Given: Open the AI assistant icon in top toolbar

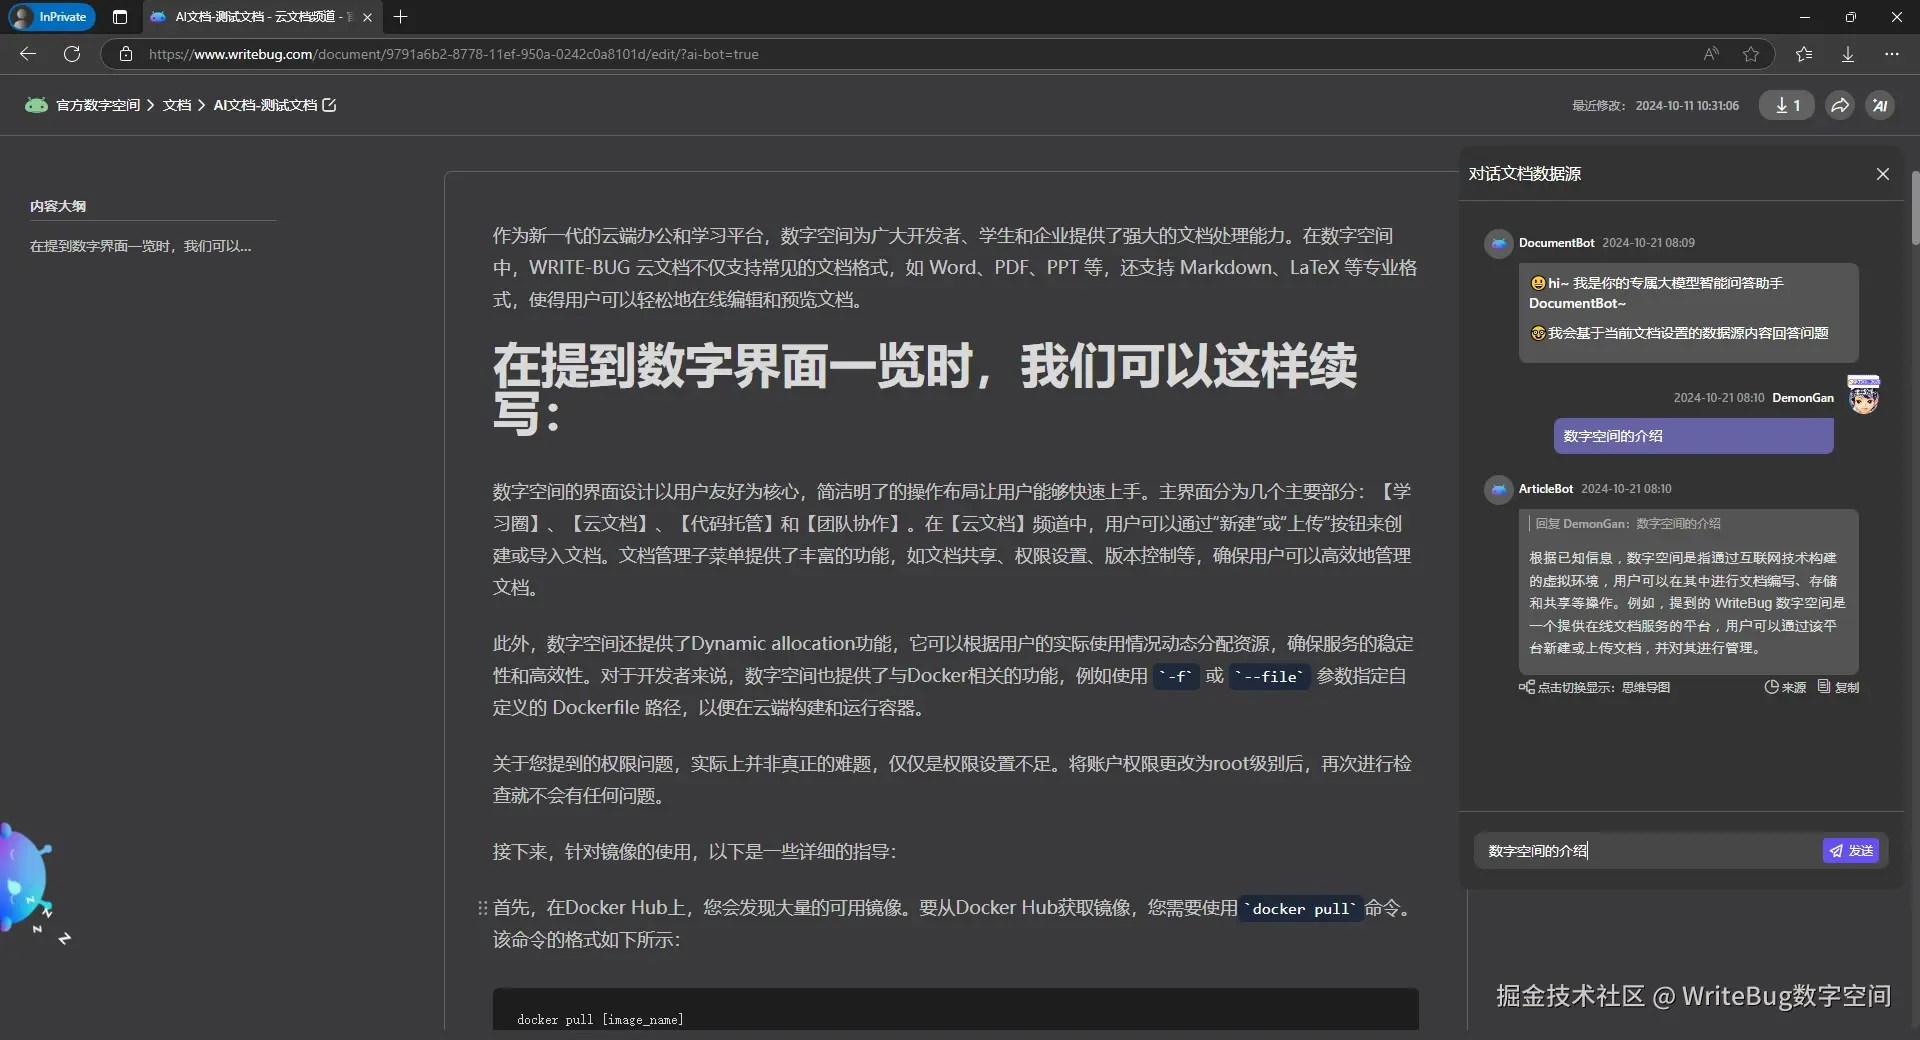Looking at the screenshot, I should [x=1881, y=105].
